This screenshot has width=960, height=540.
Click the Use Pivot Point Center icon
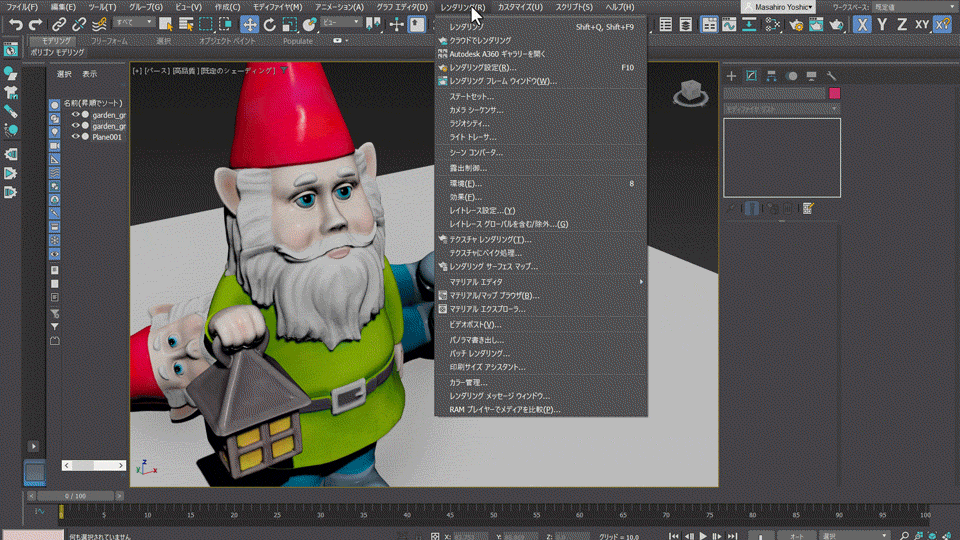click(x=372, y=24)
